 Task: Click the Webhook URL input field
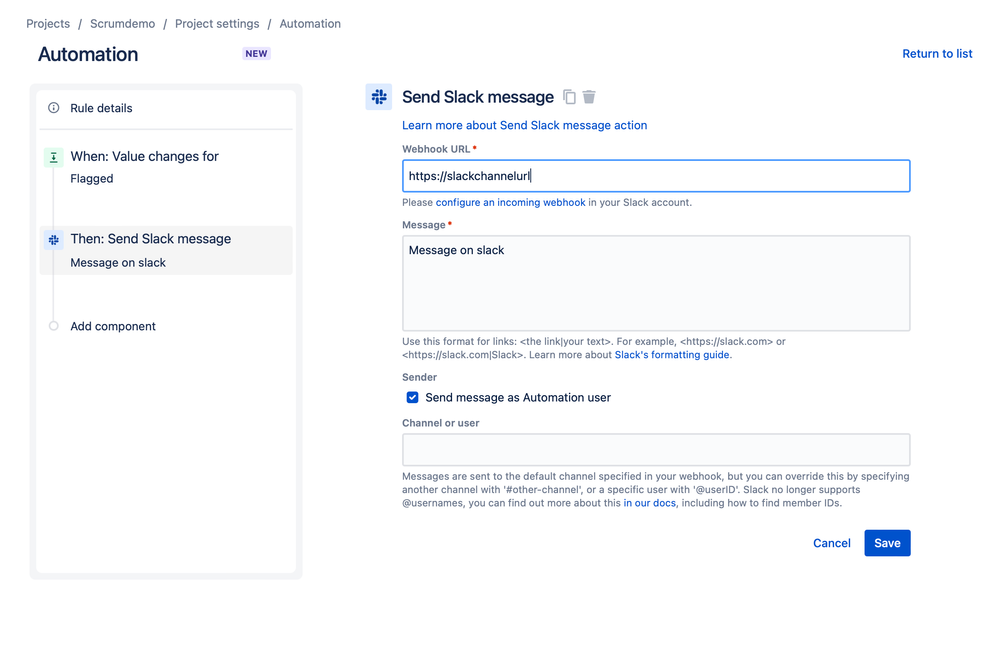click(656, 176)
